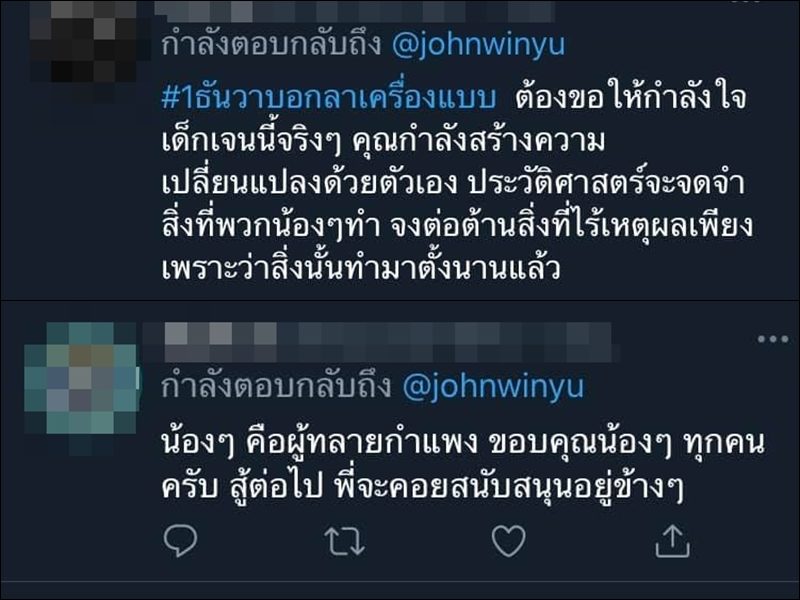Open the partially visible more menu of first tweet
This screenshot has height=600, width=800.
(745, 2)
